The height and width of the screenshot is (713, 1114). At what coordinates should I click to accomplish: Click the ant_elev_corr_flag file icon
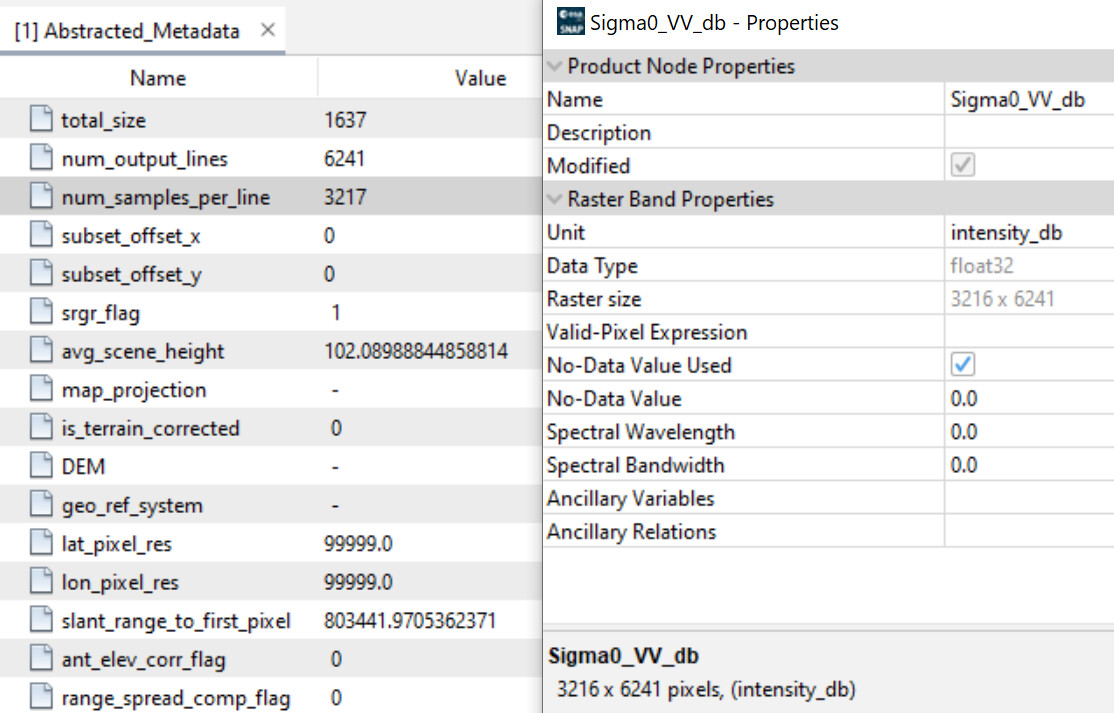coord(41,658)
